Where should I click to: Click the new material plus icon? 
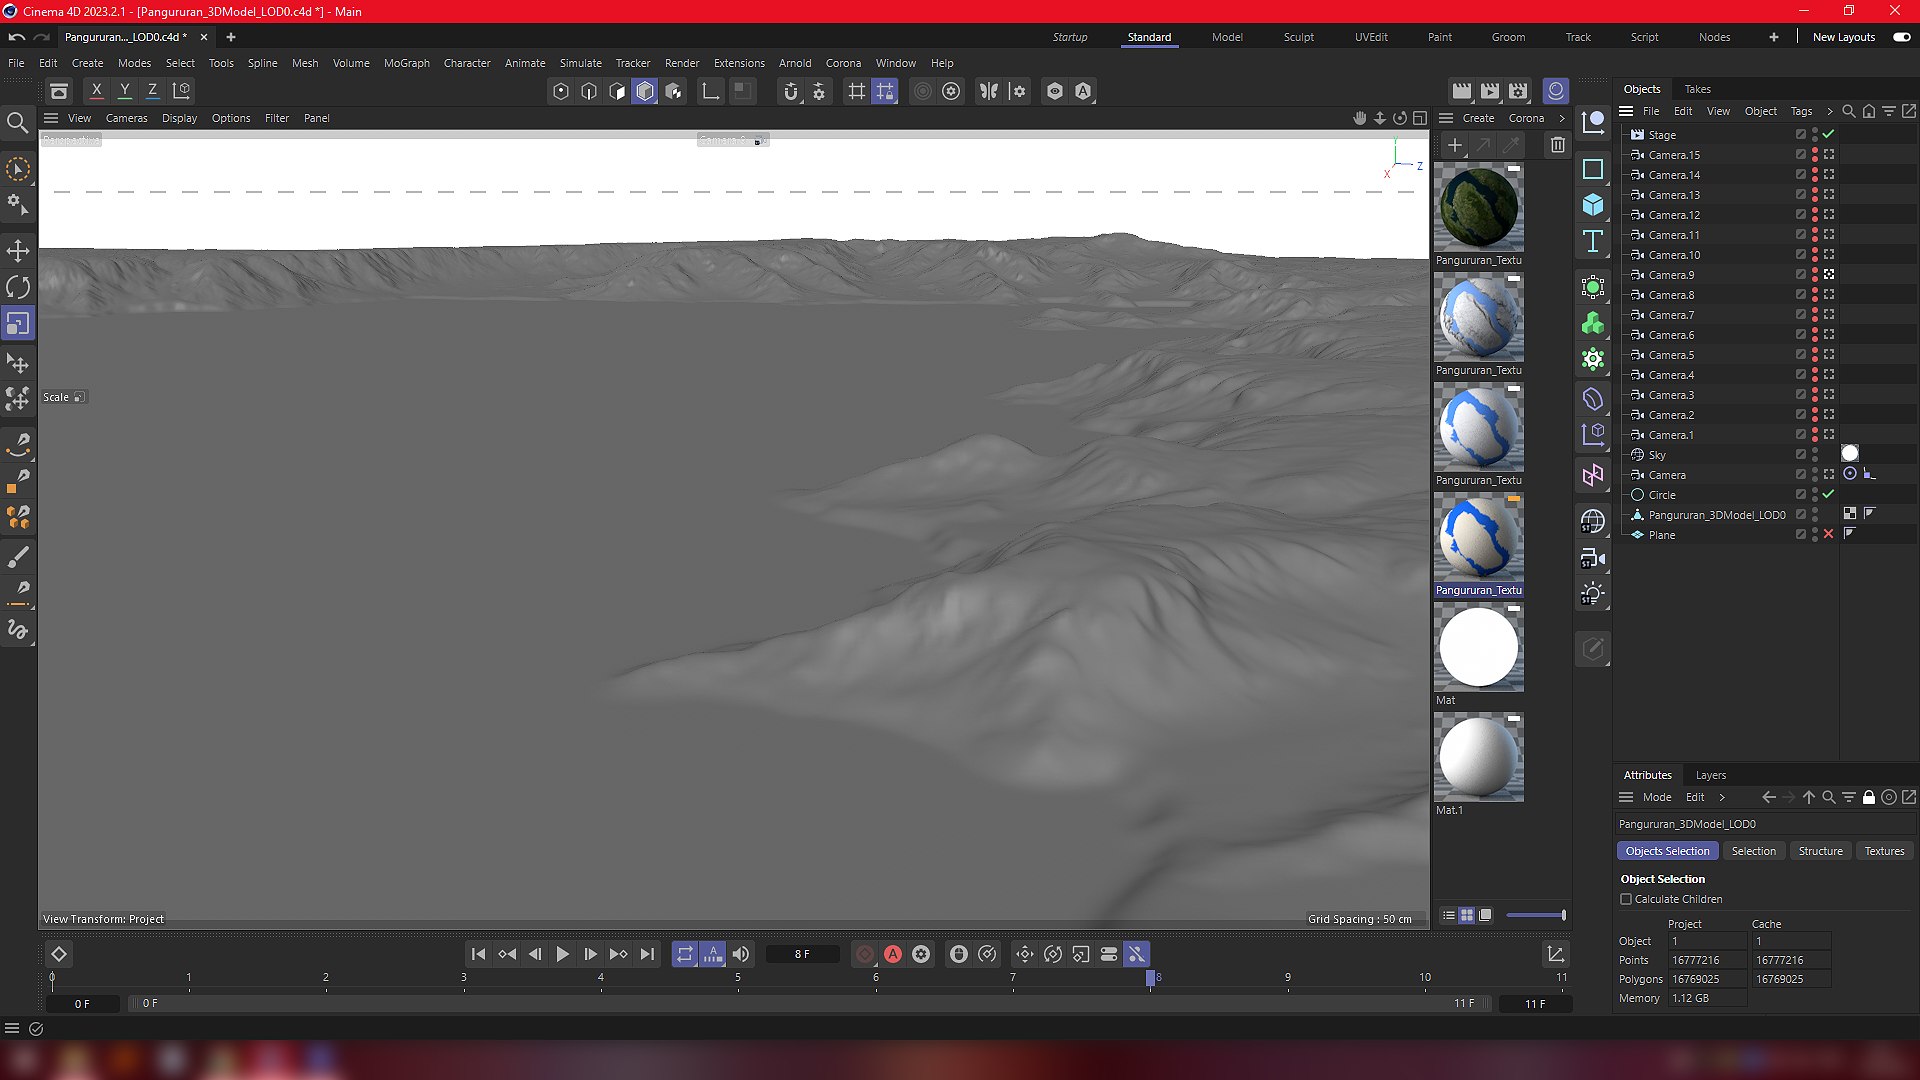point(1455,145)
